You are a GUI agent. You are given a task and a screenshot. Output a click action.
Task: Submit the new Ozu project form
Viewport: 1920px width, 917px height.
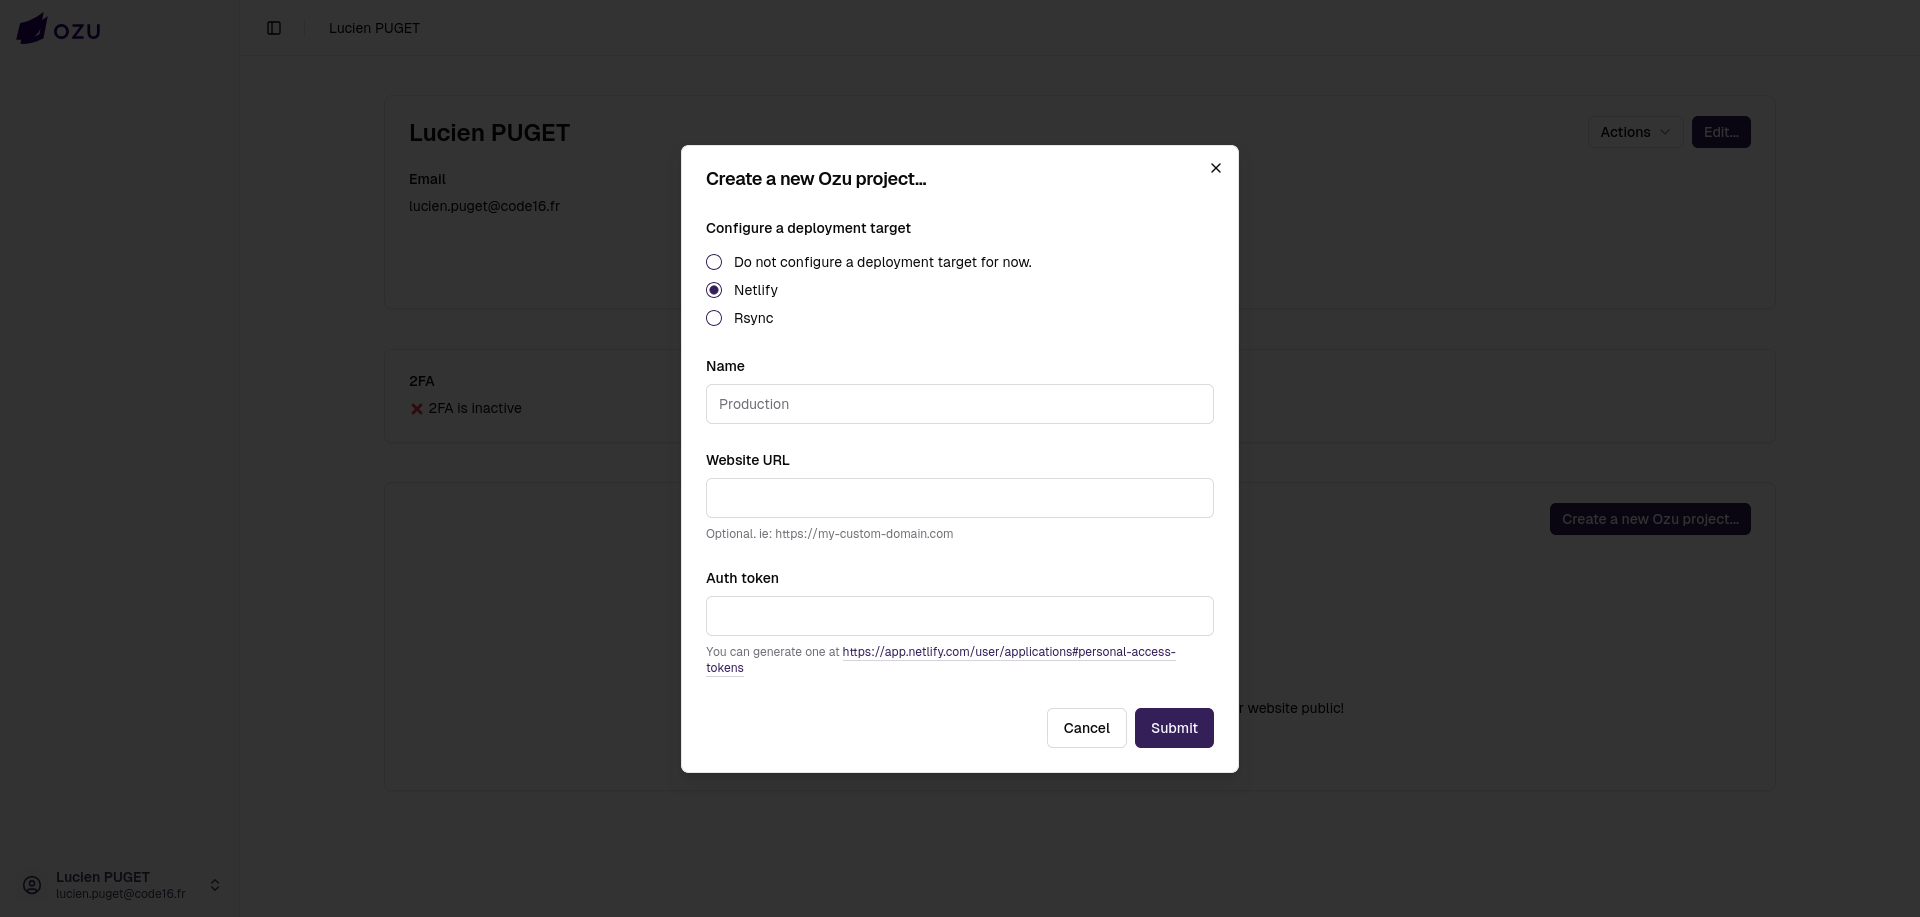click(x=1173, y=728)
